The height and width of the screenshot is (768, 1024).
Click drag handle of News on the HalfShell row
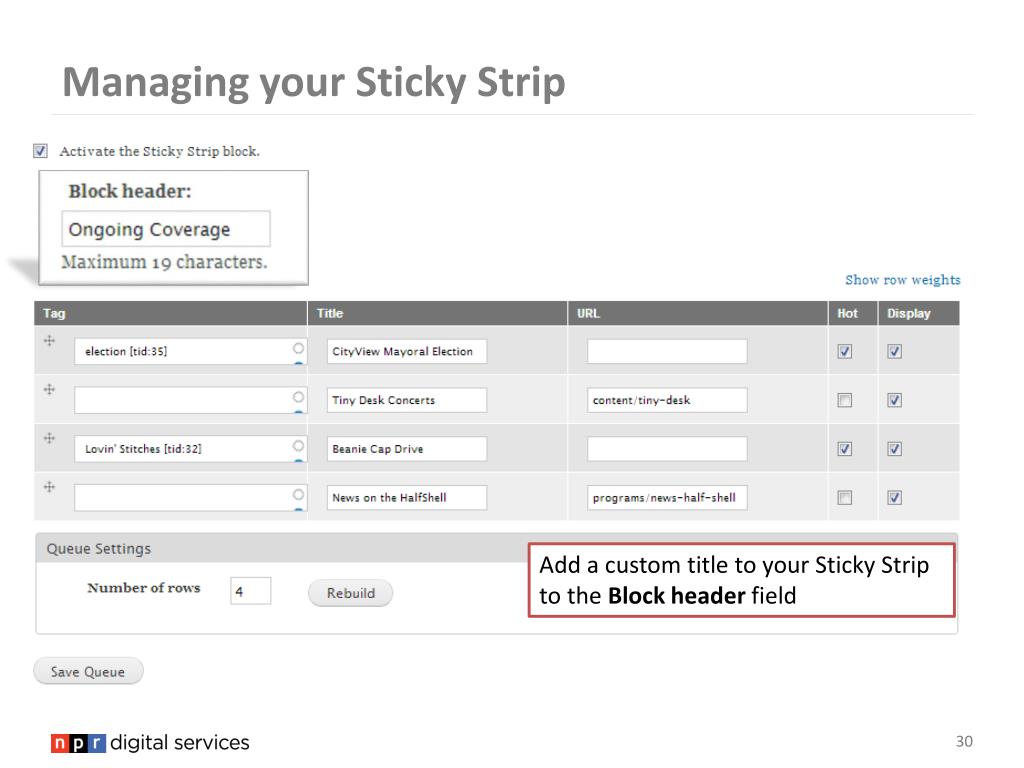pos(49,487)
